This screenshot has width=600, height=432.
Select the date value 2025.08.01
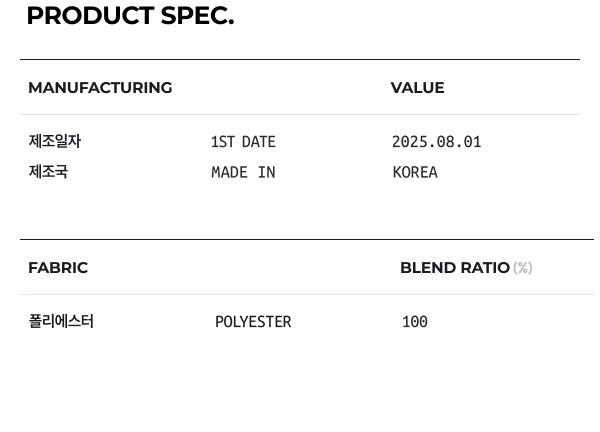[436, 142]
